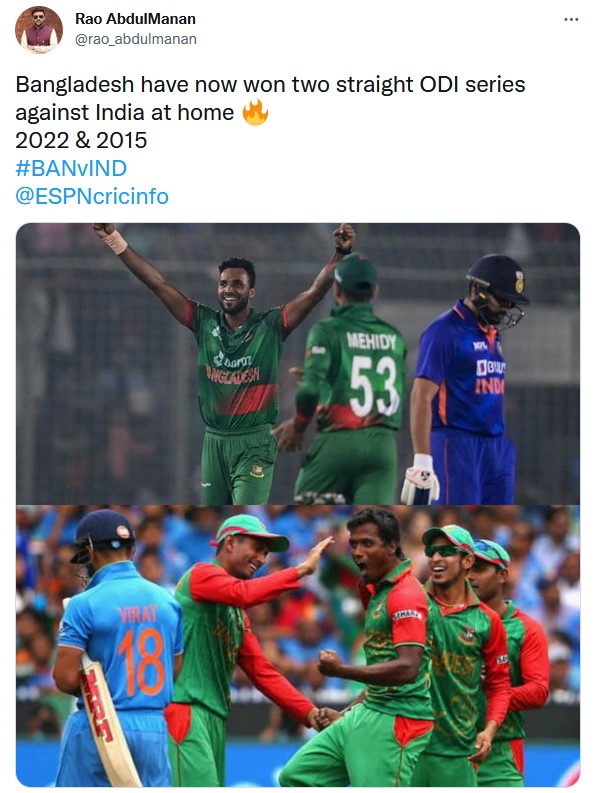Open the bottom photo with Virat 18 jersey
Viewport: 597px width, 793px height.
[298, 646]
